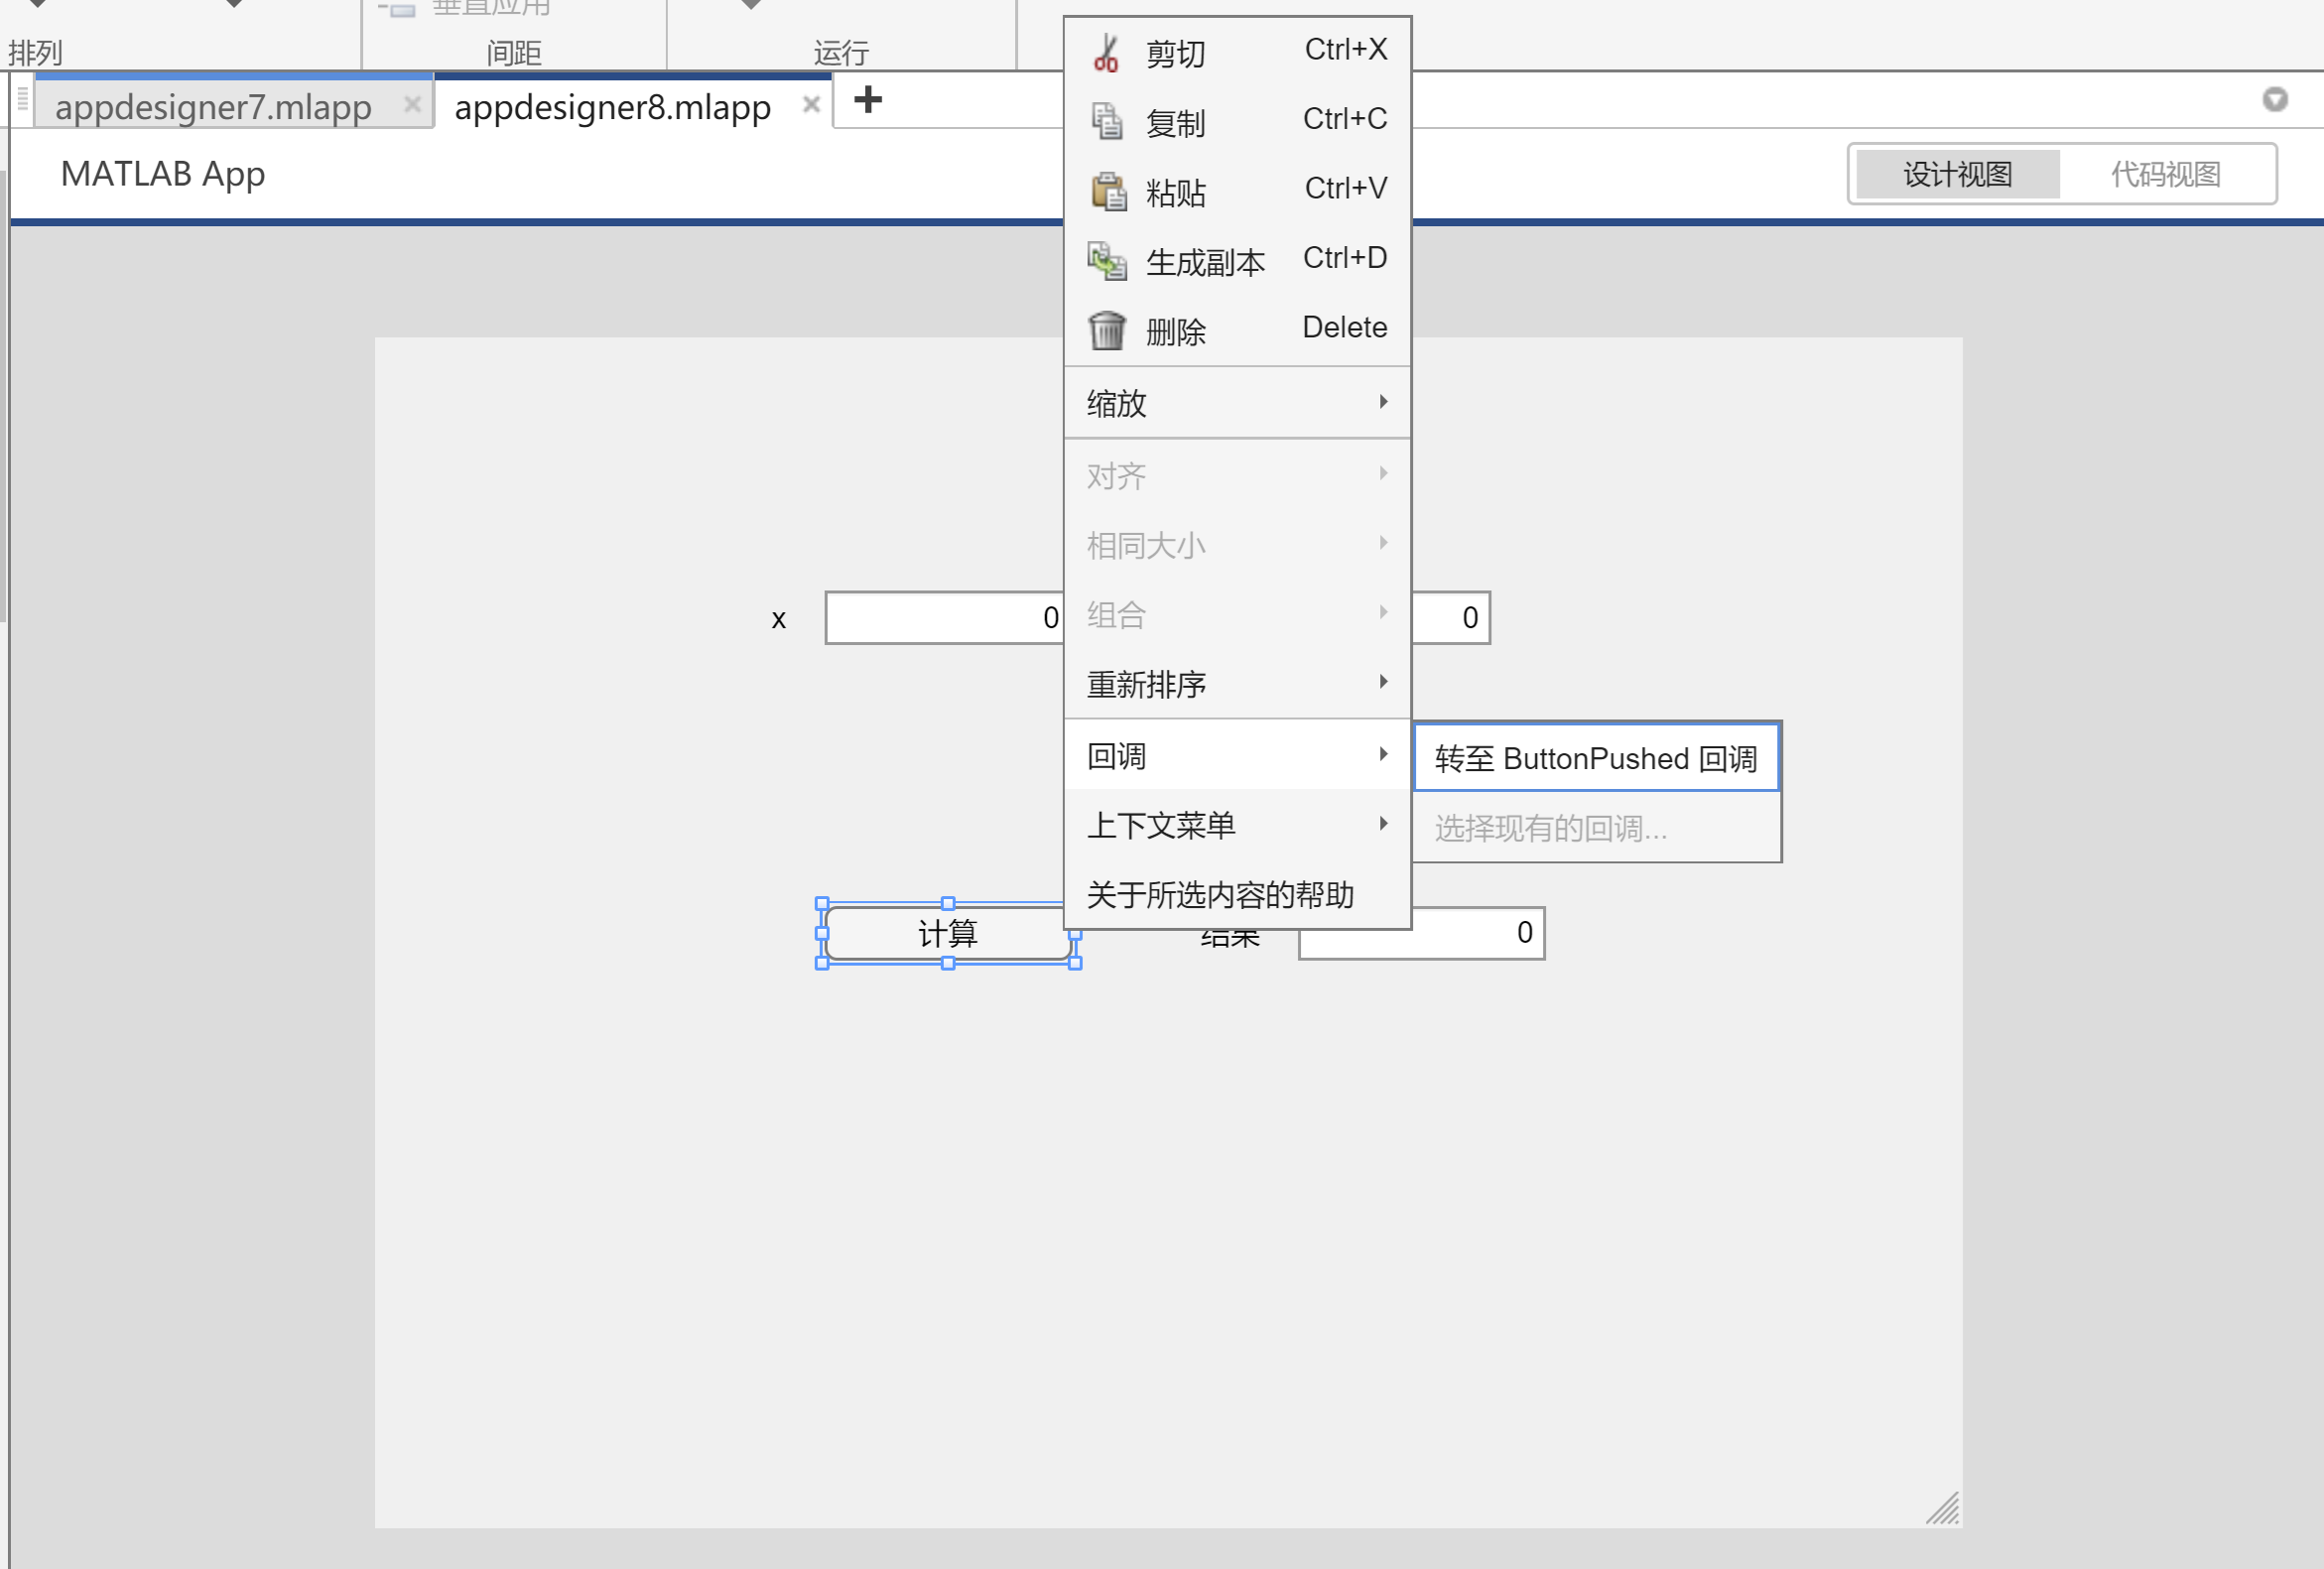Open 关于所选内容的帮助 help entry

(x=1220, y=894)
